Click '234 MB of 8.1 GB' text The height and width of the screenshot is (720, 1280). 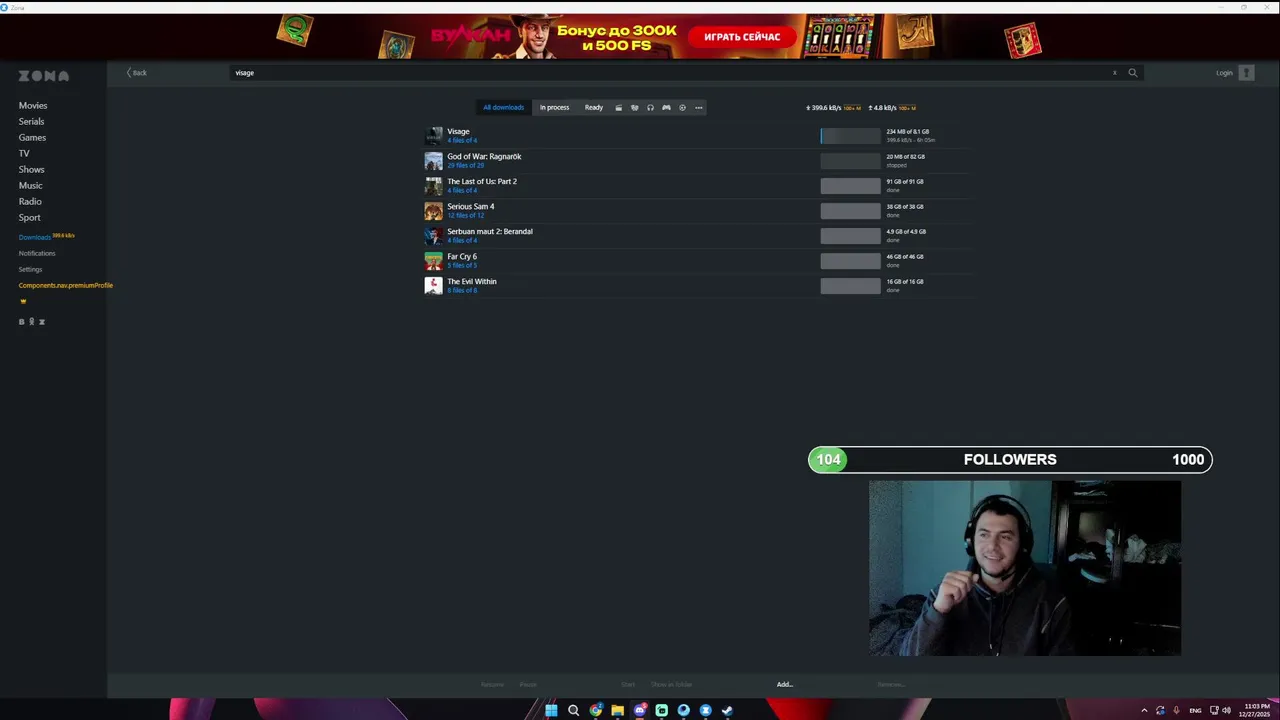[907, 132]
